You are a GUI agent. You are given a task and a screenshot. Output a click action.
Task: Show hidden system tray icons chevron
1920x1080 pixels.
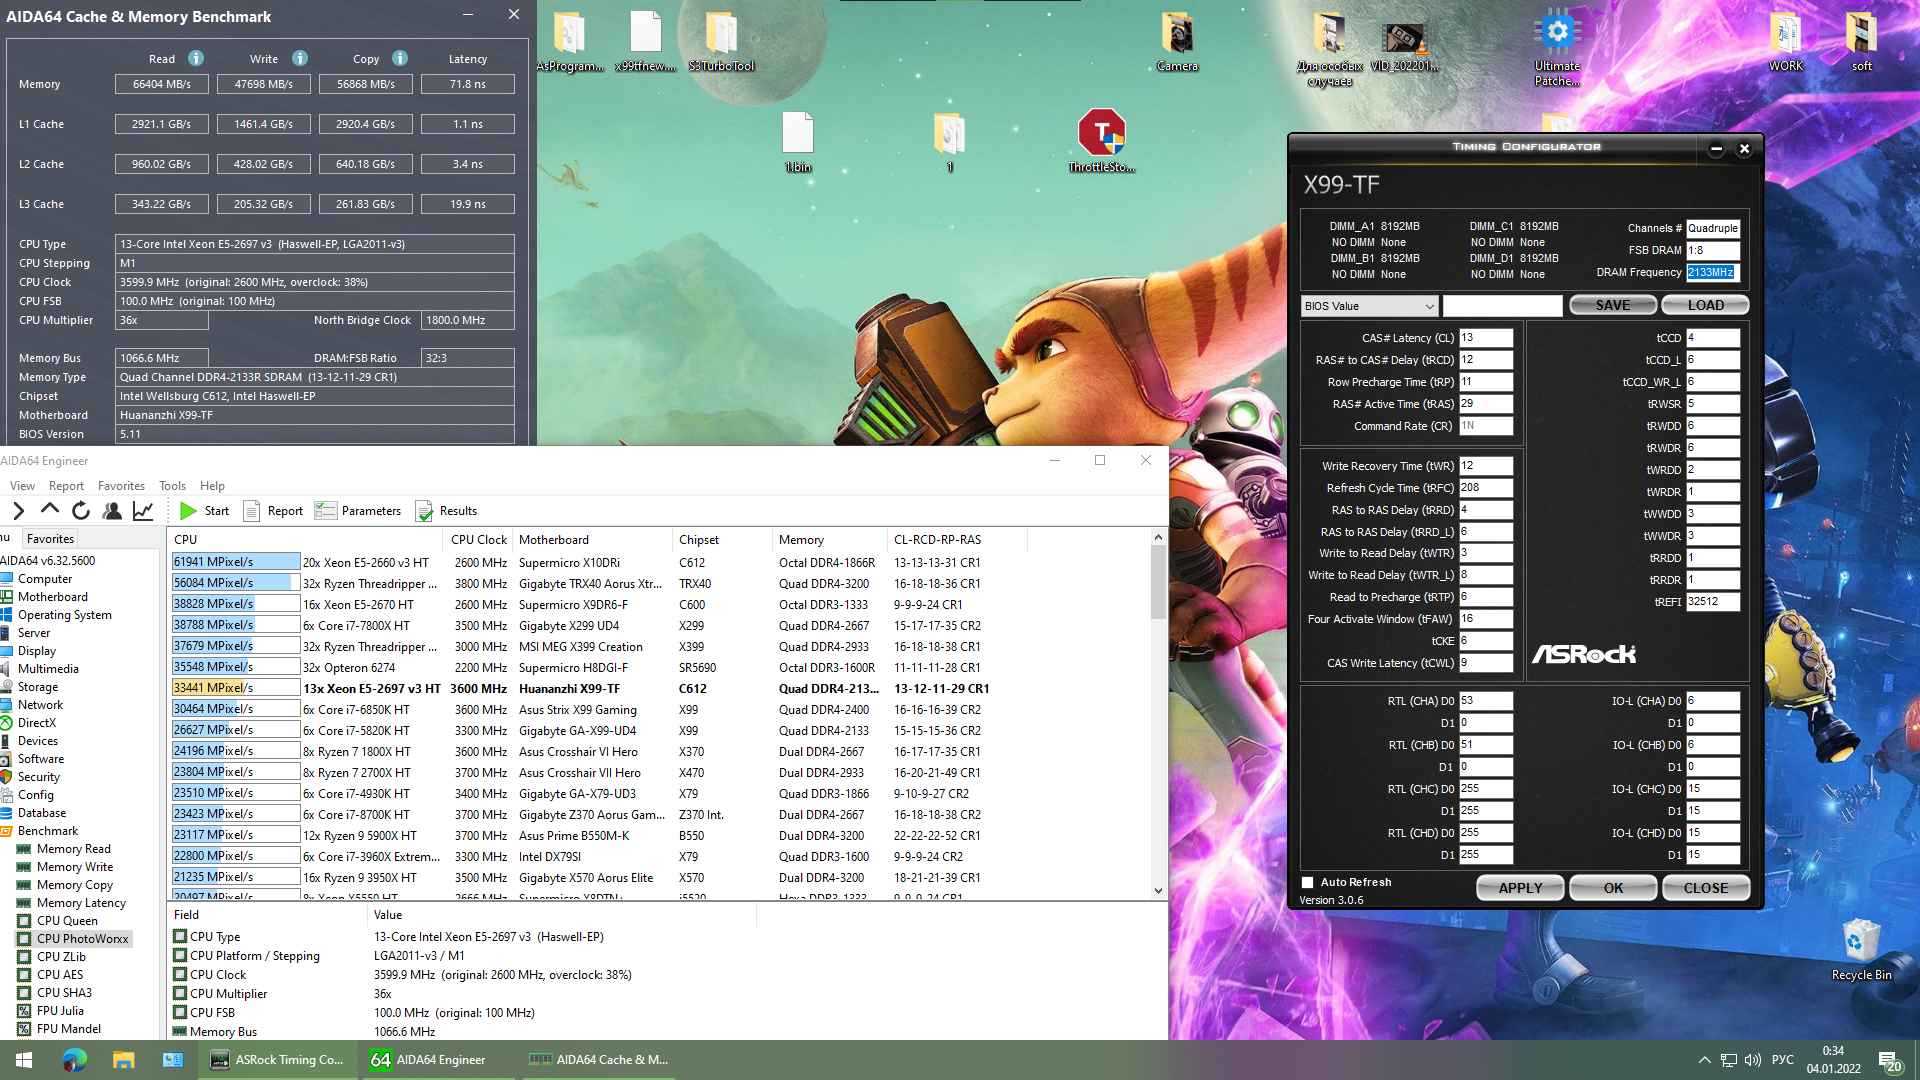[1704, 1060]
